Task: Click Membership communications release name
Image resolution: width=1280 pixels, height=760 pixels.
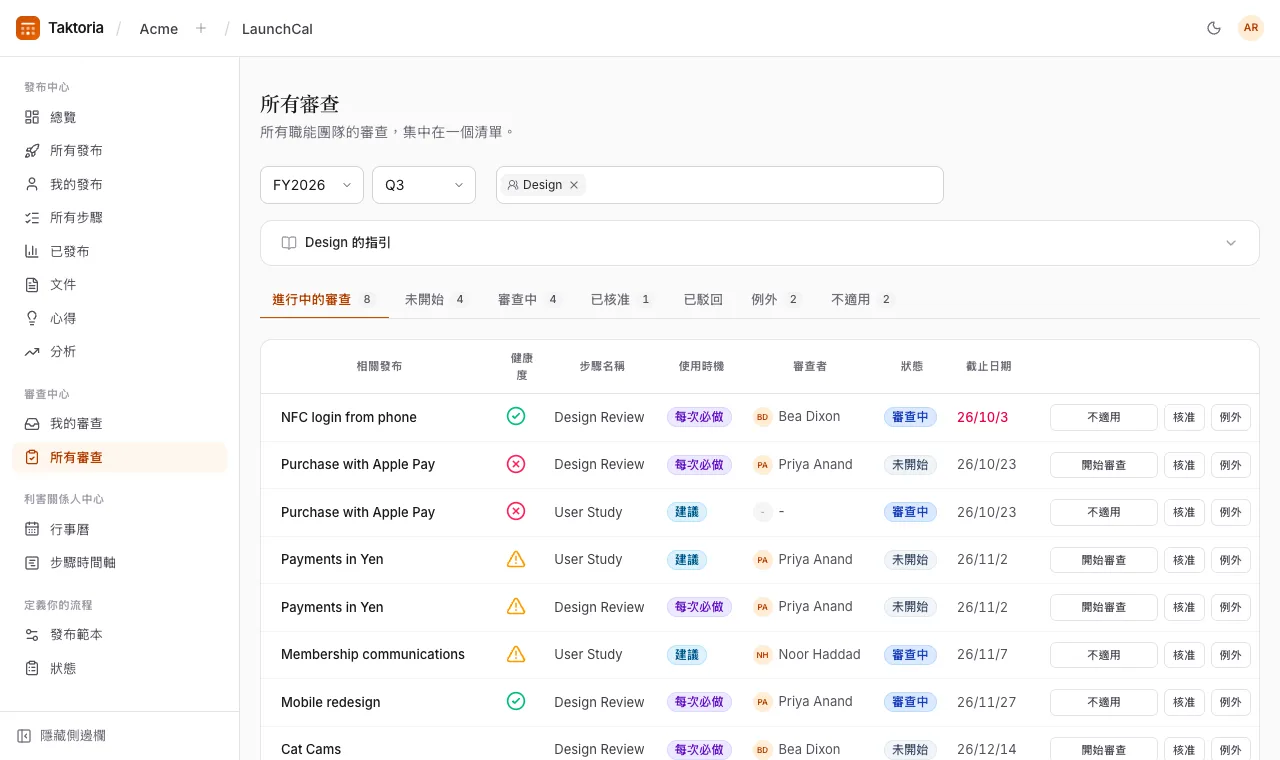Action: pos(373,654)
